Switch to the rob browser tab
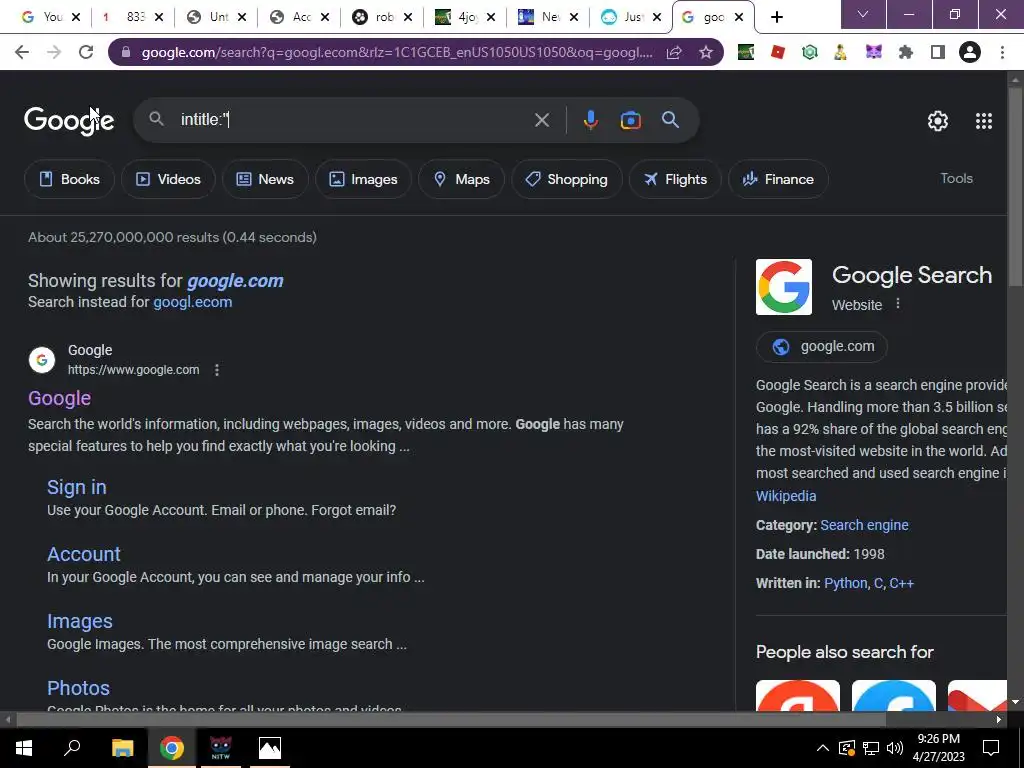Image resolution: width=1024 pixels, height=768 pixels. tap(382, 17)
